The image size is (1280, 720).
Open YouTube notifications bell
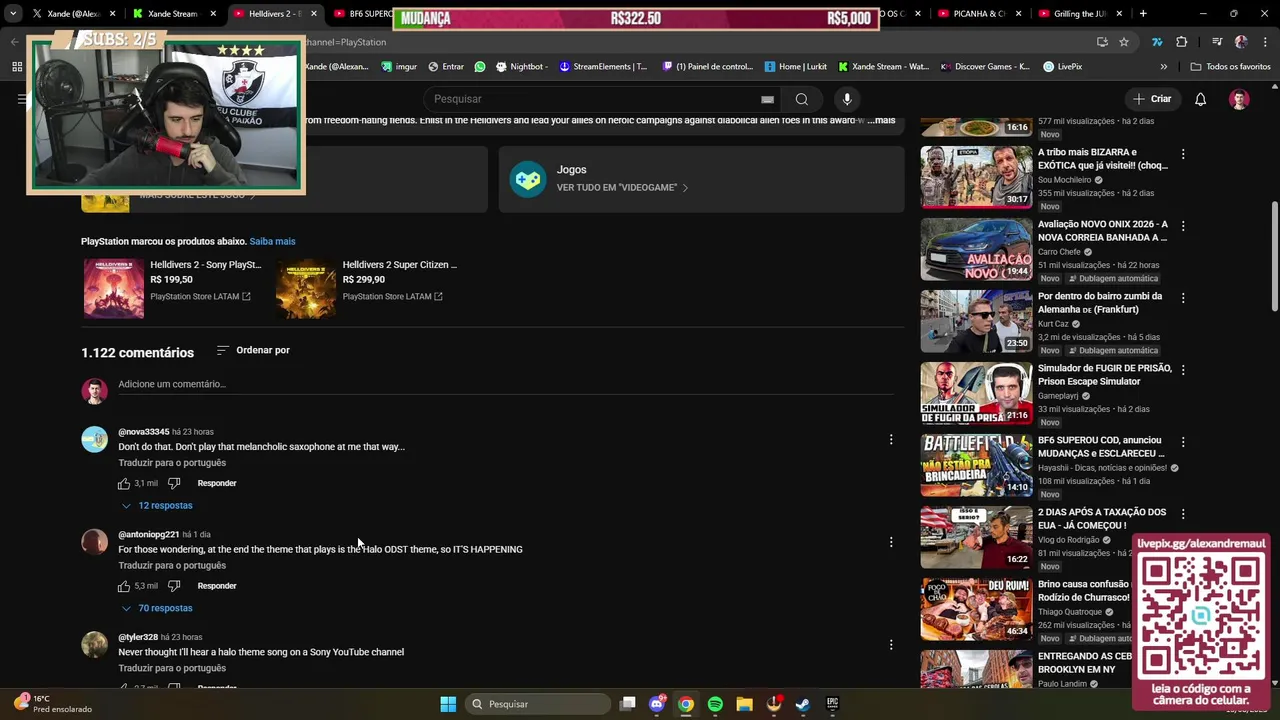1200,99
